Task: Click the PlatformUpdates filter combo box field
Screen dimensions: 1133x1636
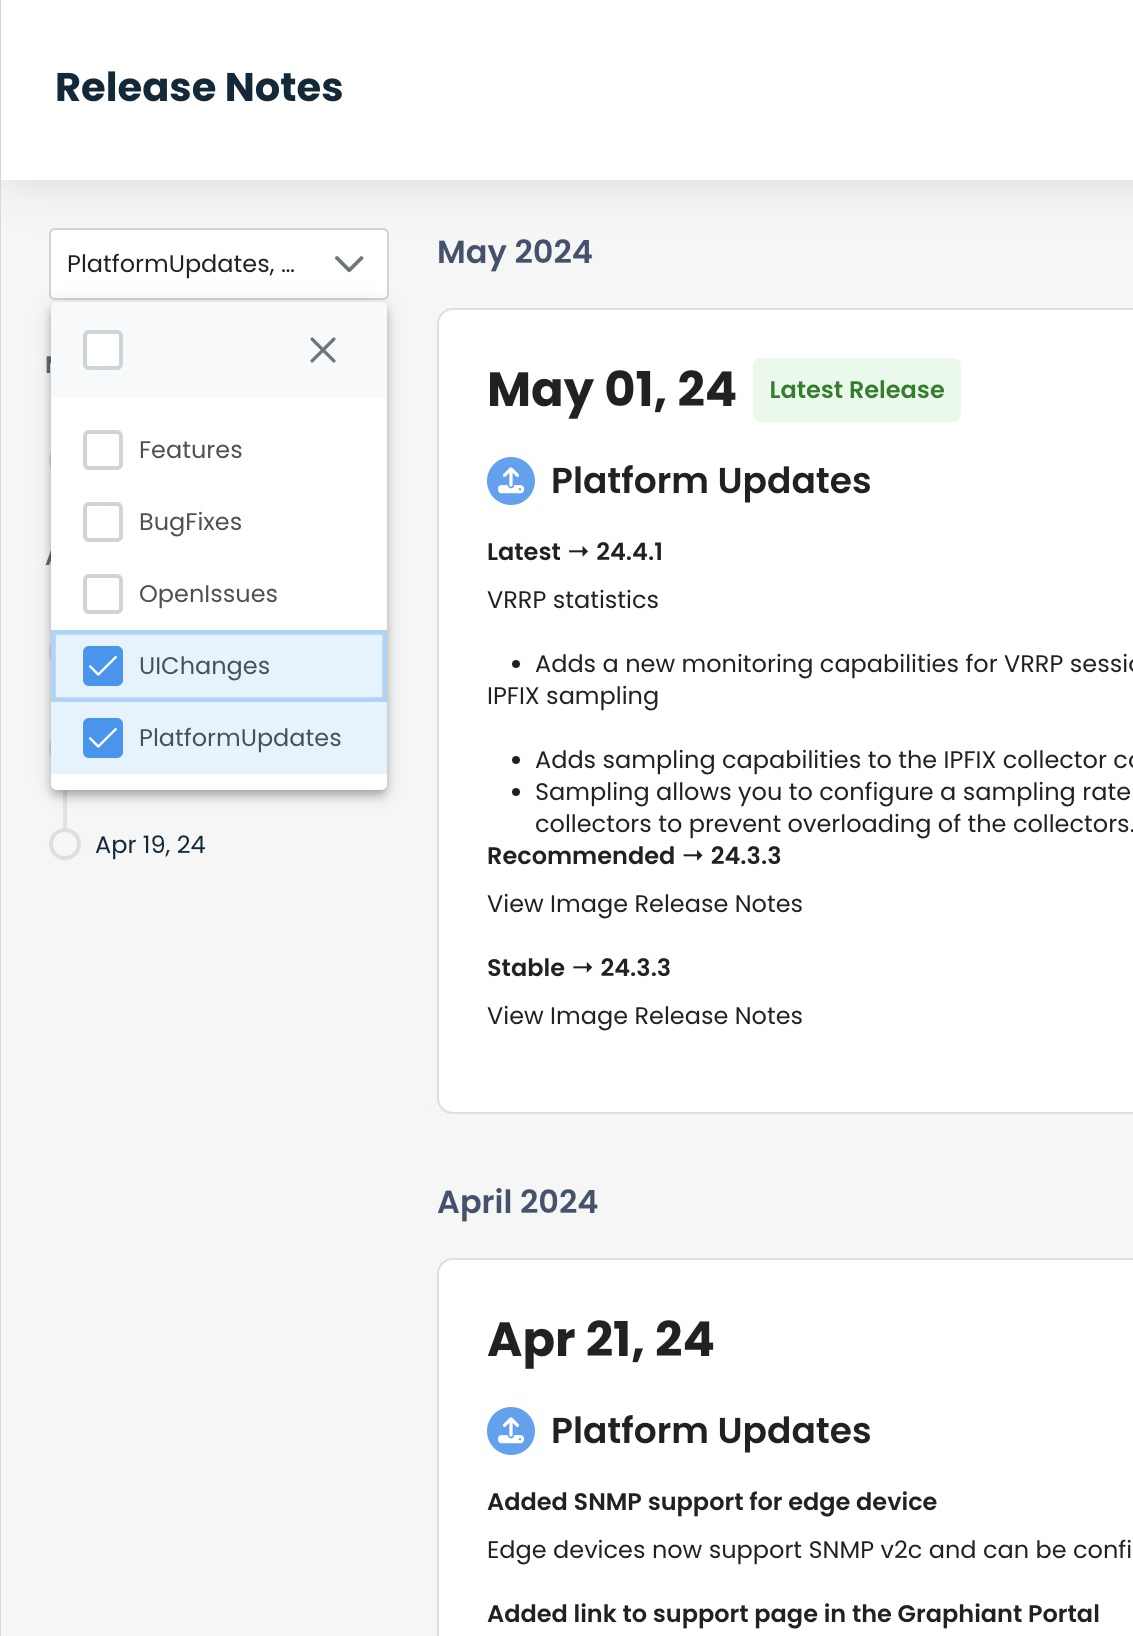Action: [219, 264]
